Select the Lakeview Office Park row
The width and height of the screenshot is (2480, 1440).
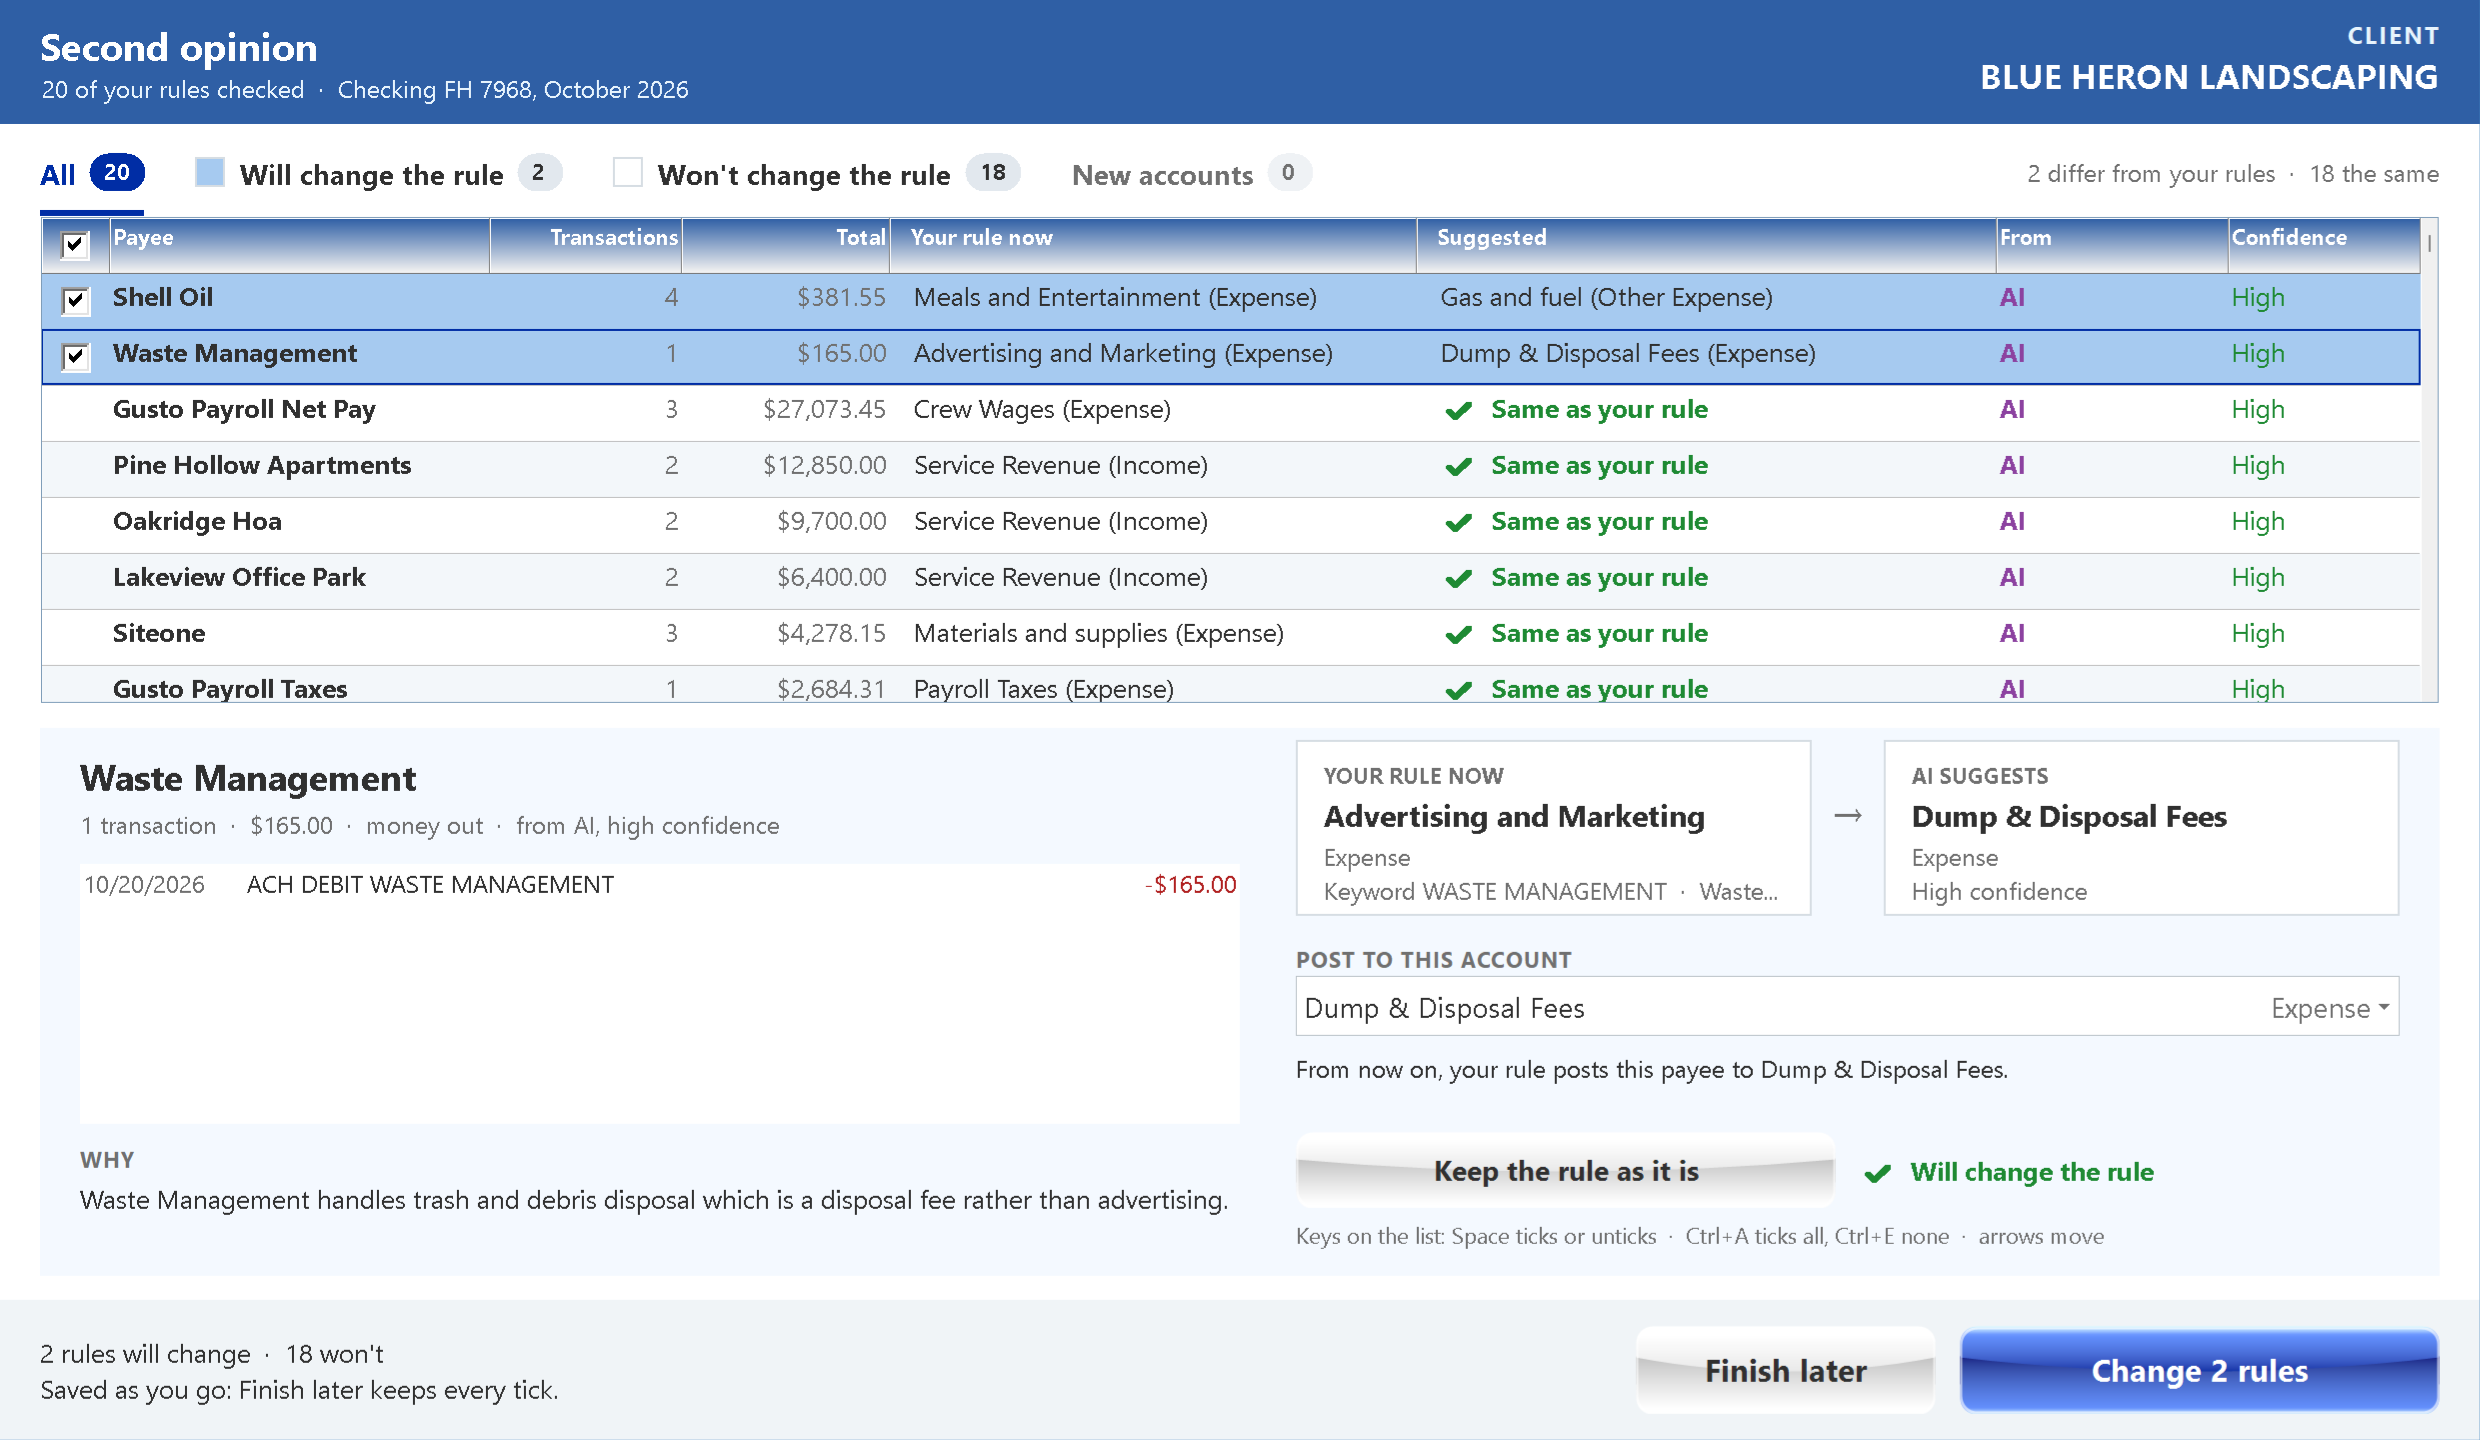coord(1230,579)
